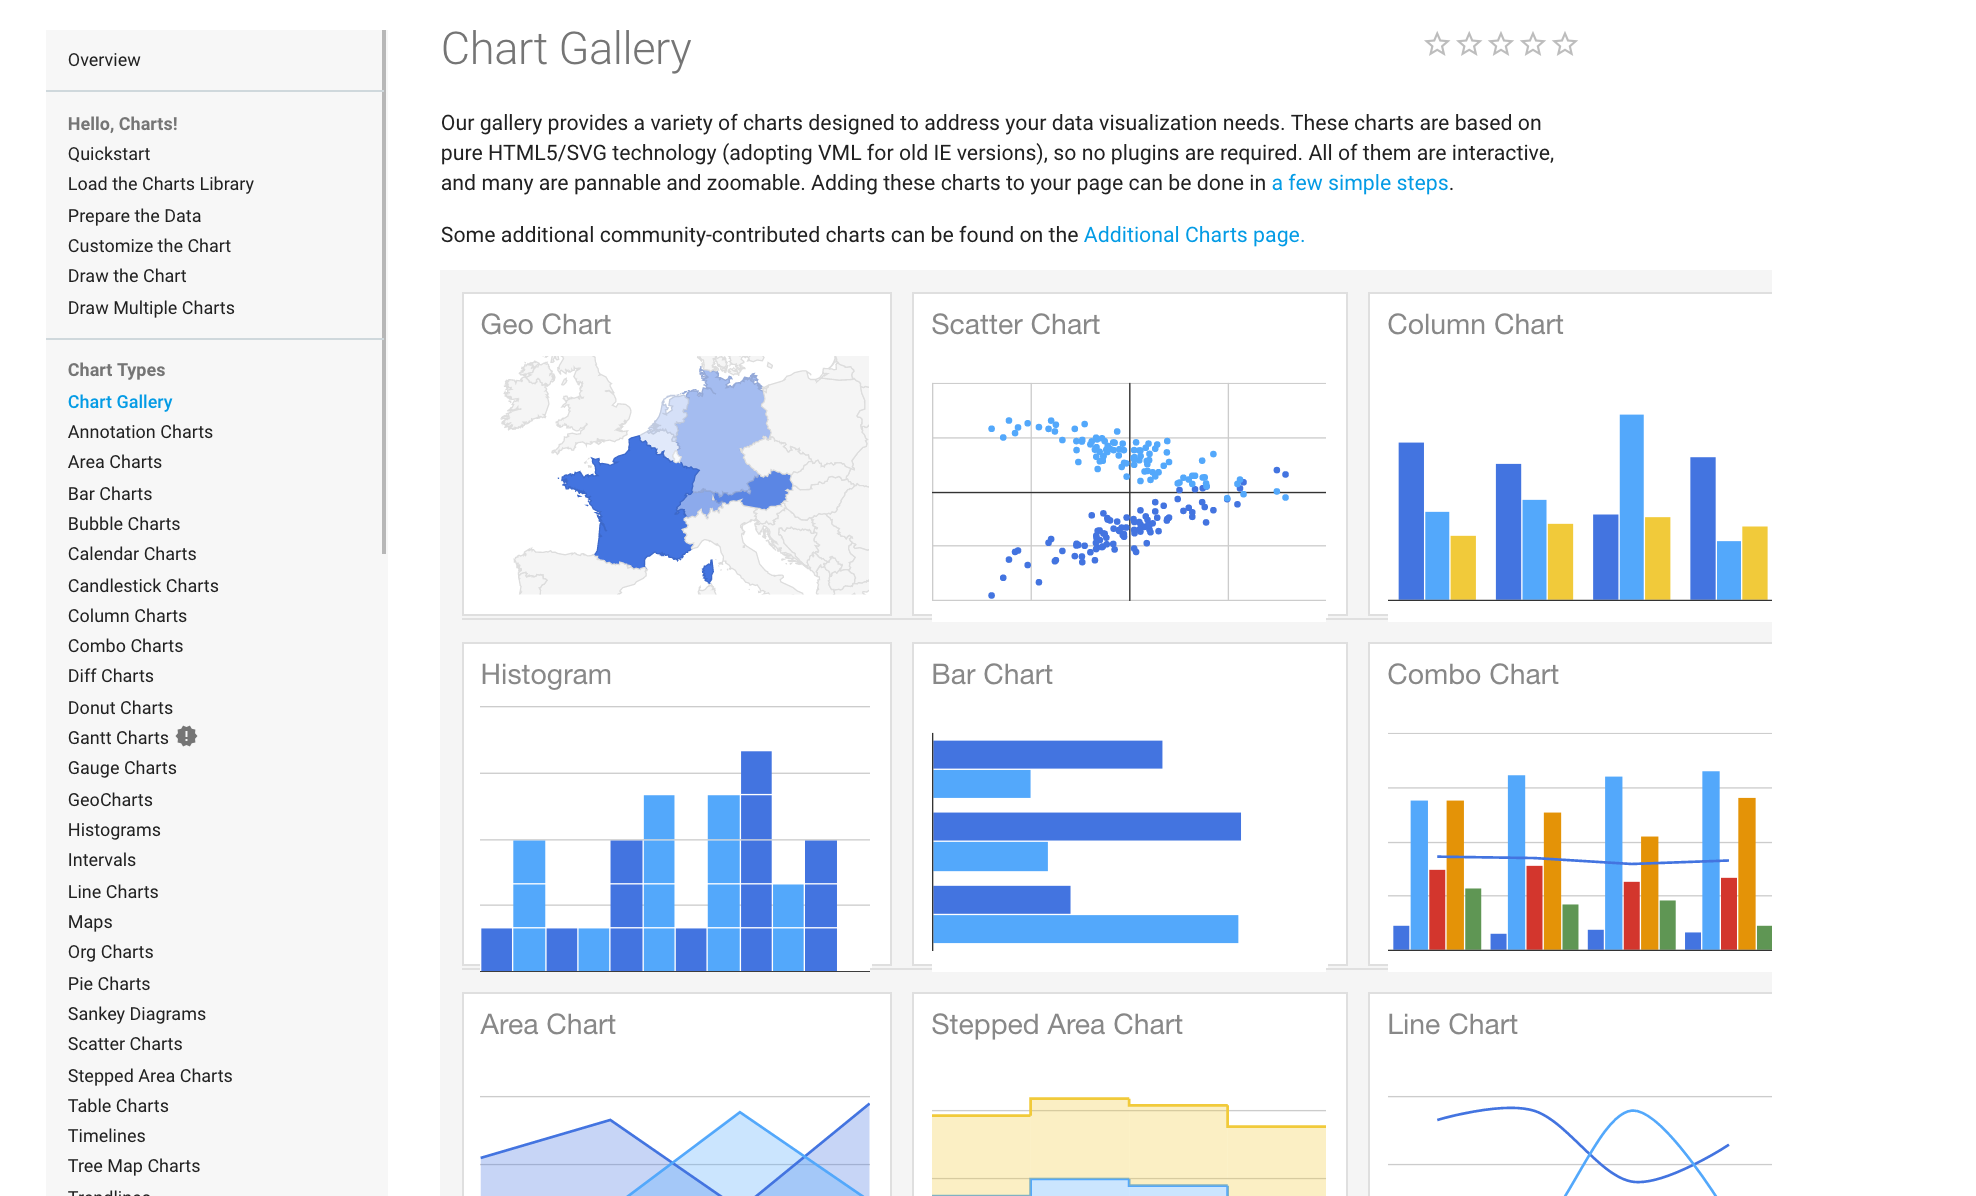Expand the Hello Charts section
The width and height of the screenshot is (1976, 1196).
pos(120,123)
